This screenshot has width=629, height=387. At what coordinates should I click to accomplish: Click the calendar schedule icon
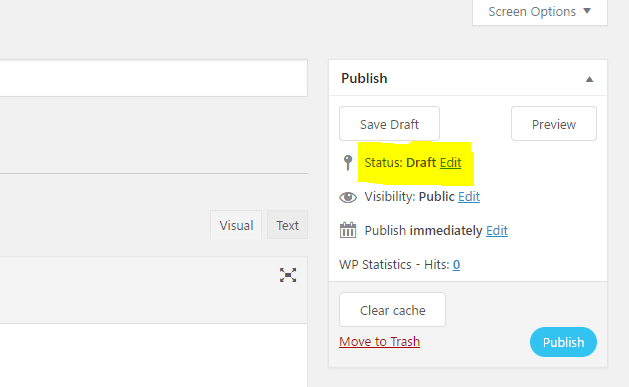tap(348, 230)
